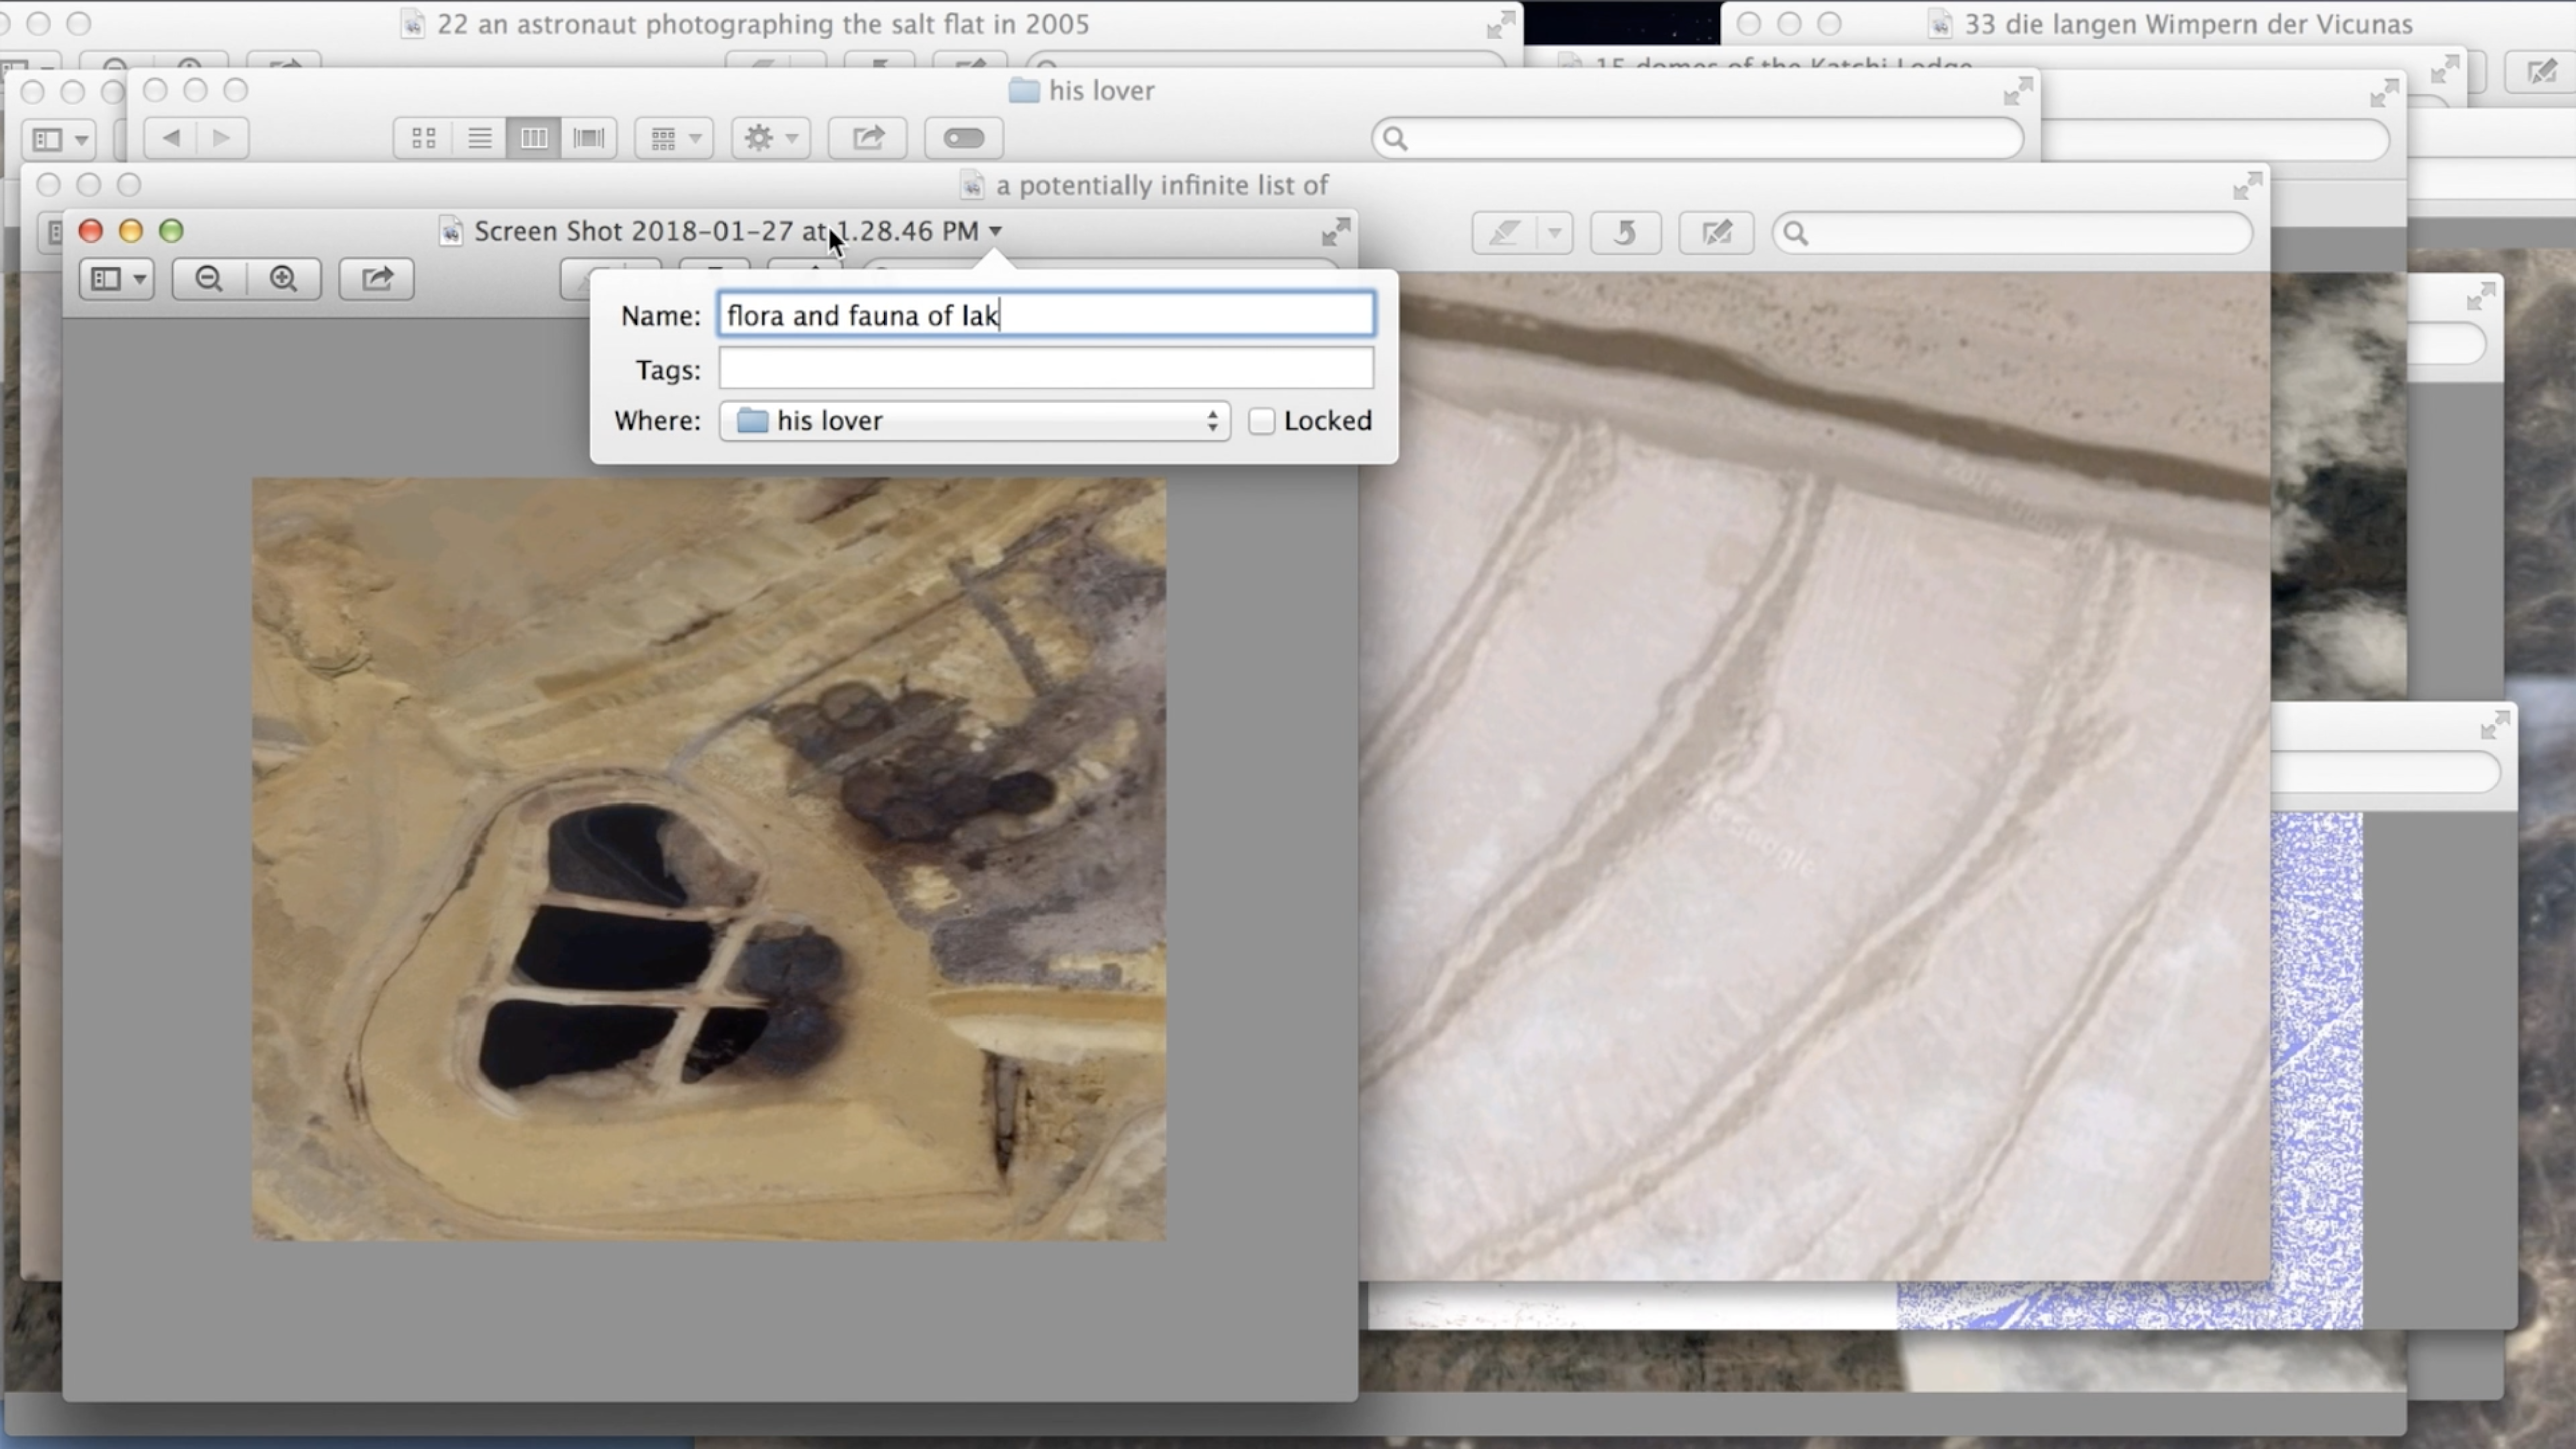Click the rotate button in background Preview
Screen dimensions: 2576x1449
1625,233
